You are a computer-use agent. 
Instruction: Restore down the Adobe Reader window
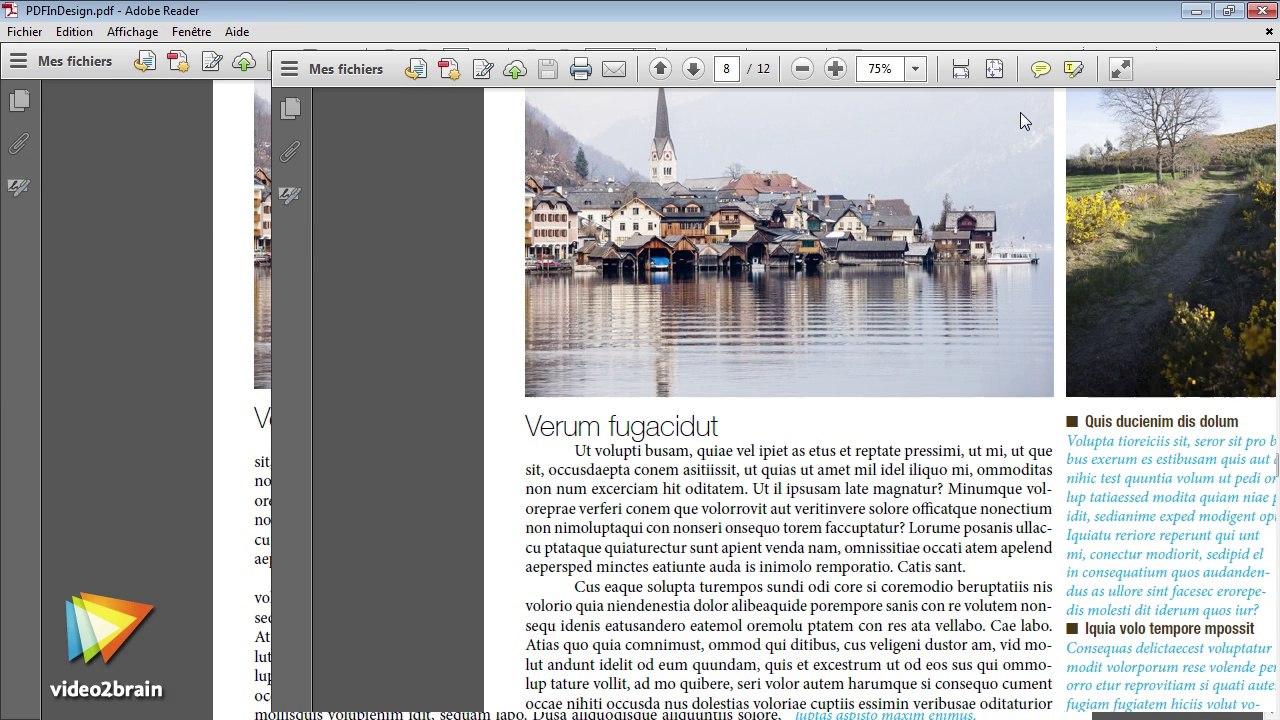[1227, 11]
